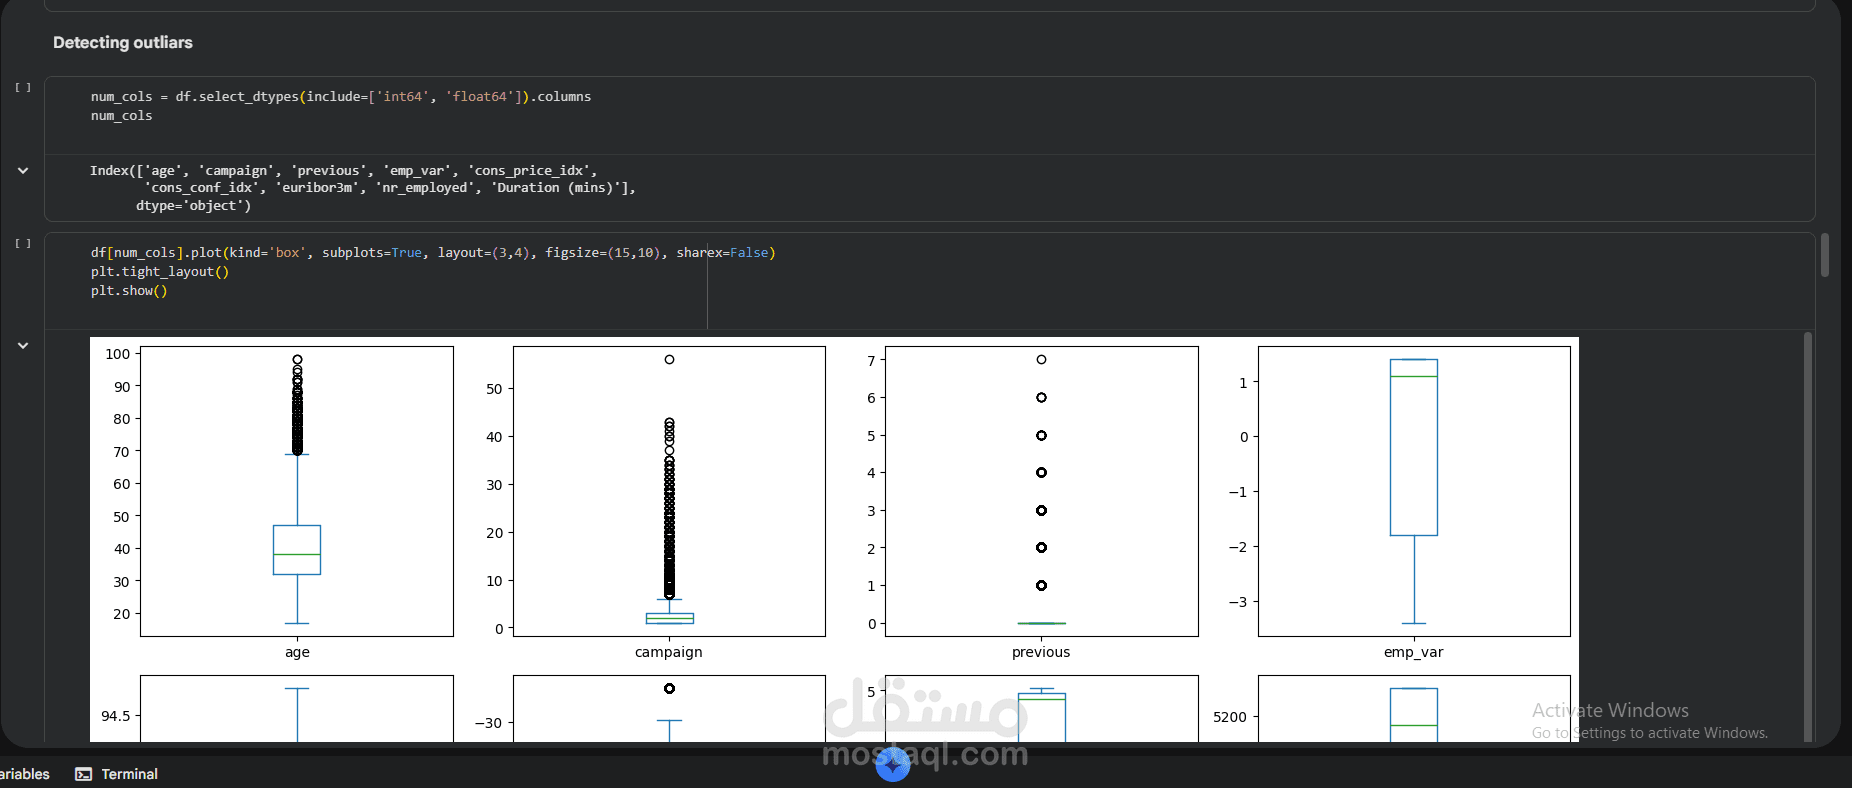
Task: Click the Index output text listing columns
Action: 363,188
